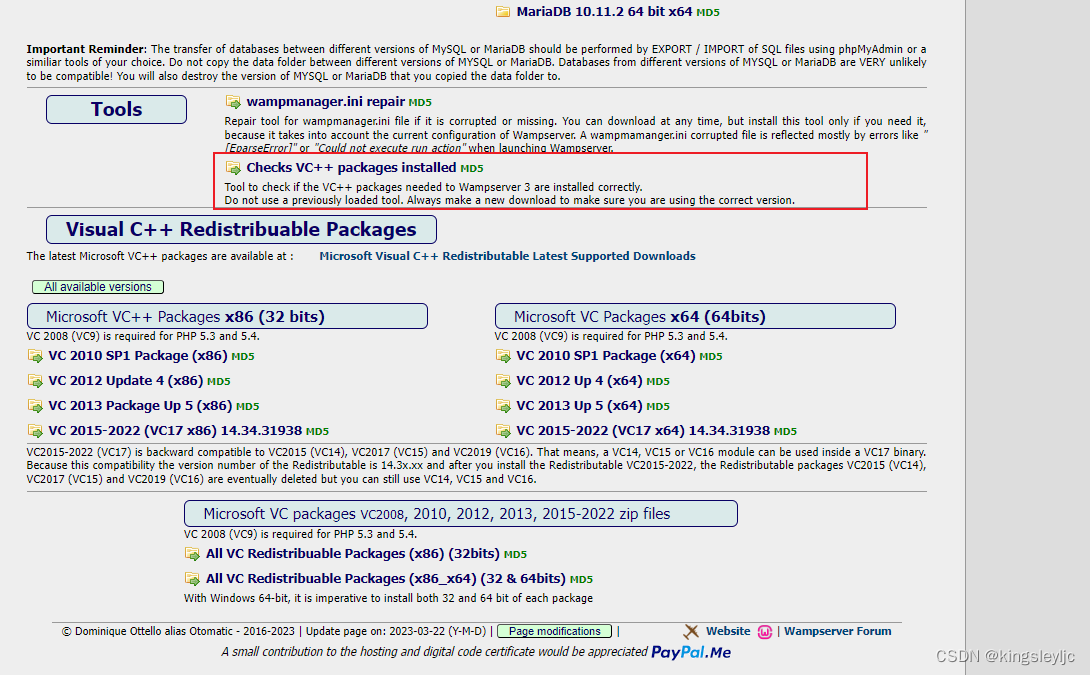This screenshot has height=675, width=1090.
Task: Open the All available versions expander
Action: click(97, 286)
